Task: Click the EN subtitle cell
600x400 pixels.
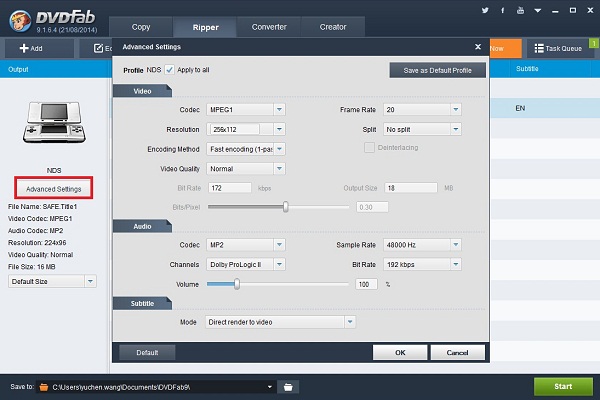Action: (520, 108)
